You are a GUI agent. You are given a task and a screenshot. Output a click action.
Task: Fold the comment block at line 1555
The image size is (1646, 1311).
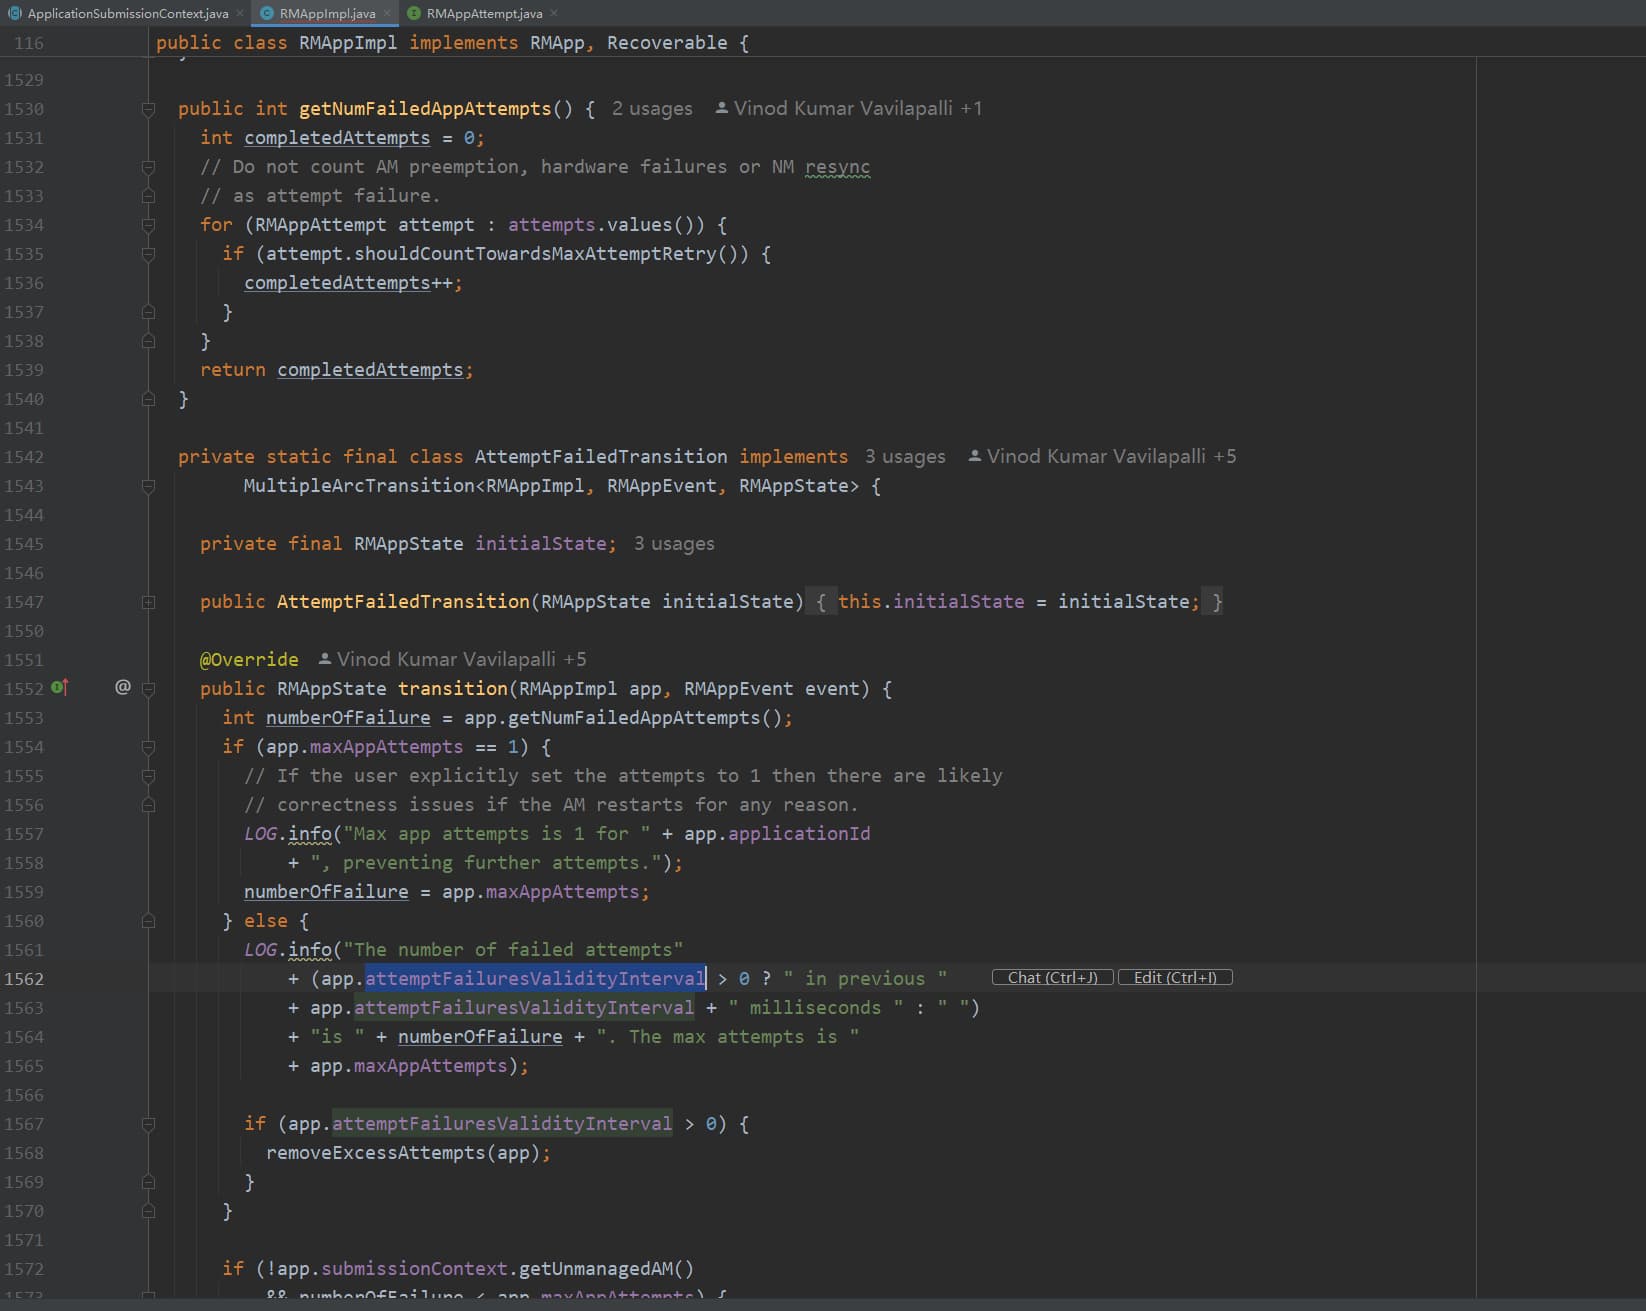click(x=148, y=776)
